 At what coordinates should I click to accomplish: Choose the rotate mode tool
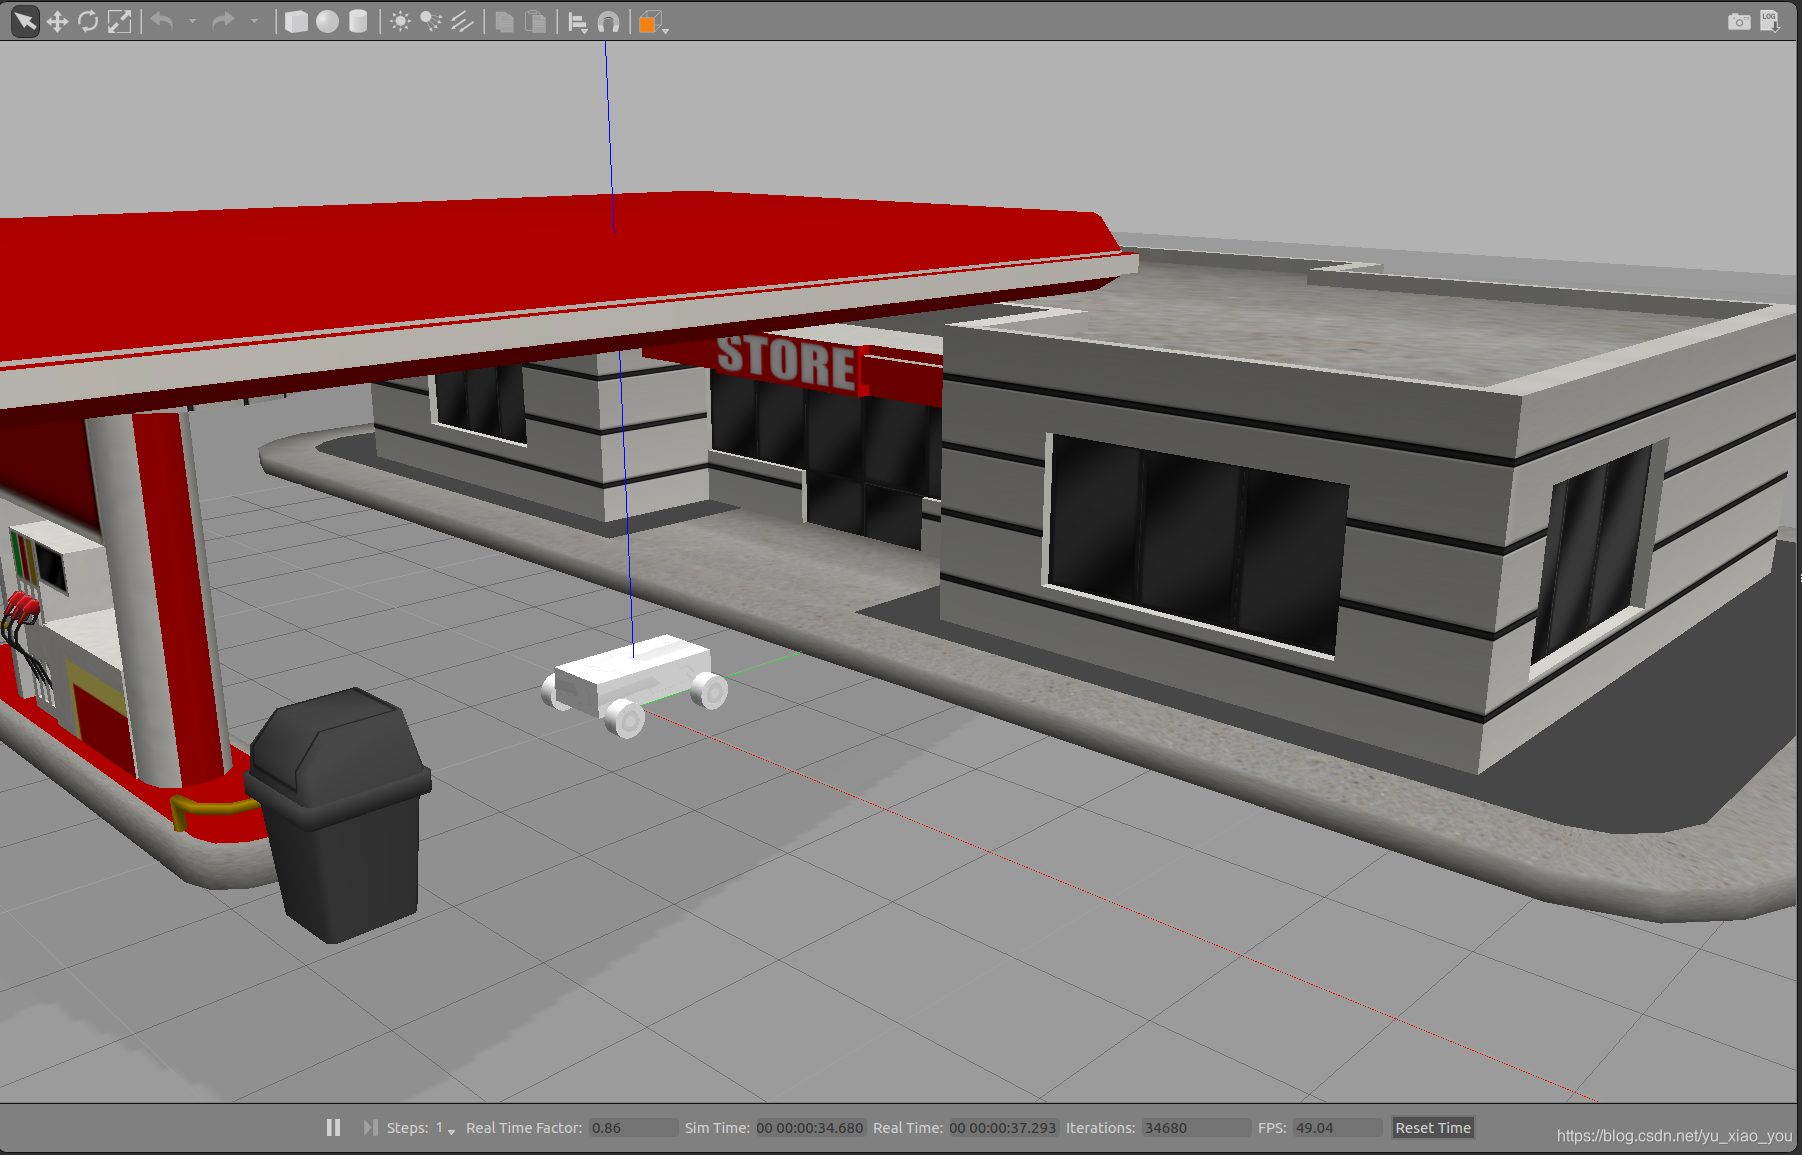pyautogui.click(x=88, y=22)
